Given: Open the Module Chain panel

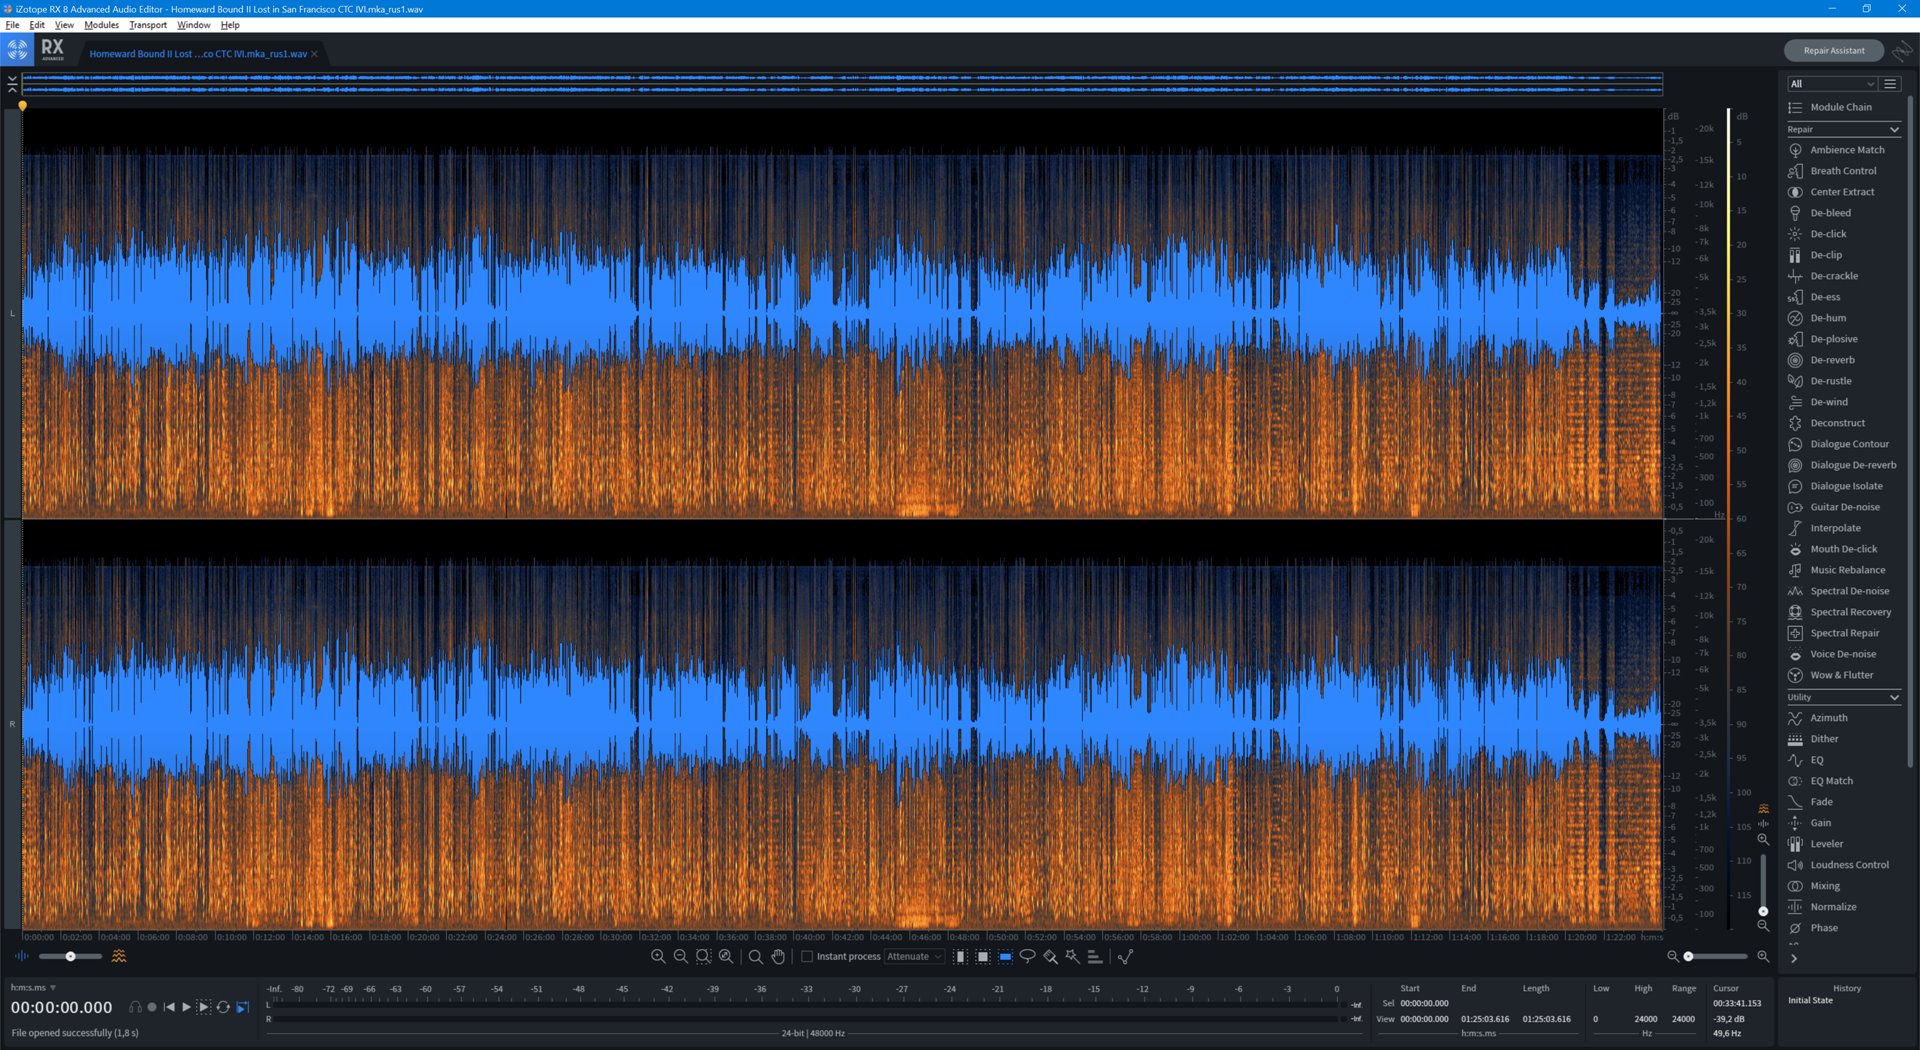Looking at the screenshot, I should (x=1843, y=107).
